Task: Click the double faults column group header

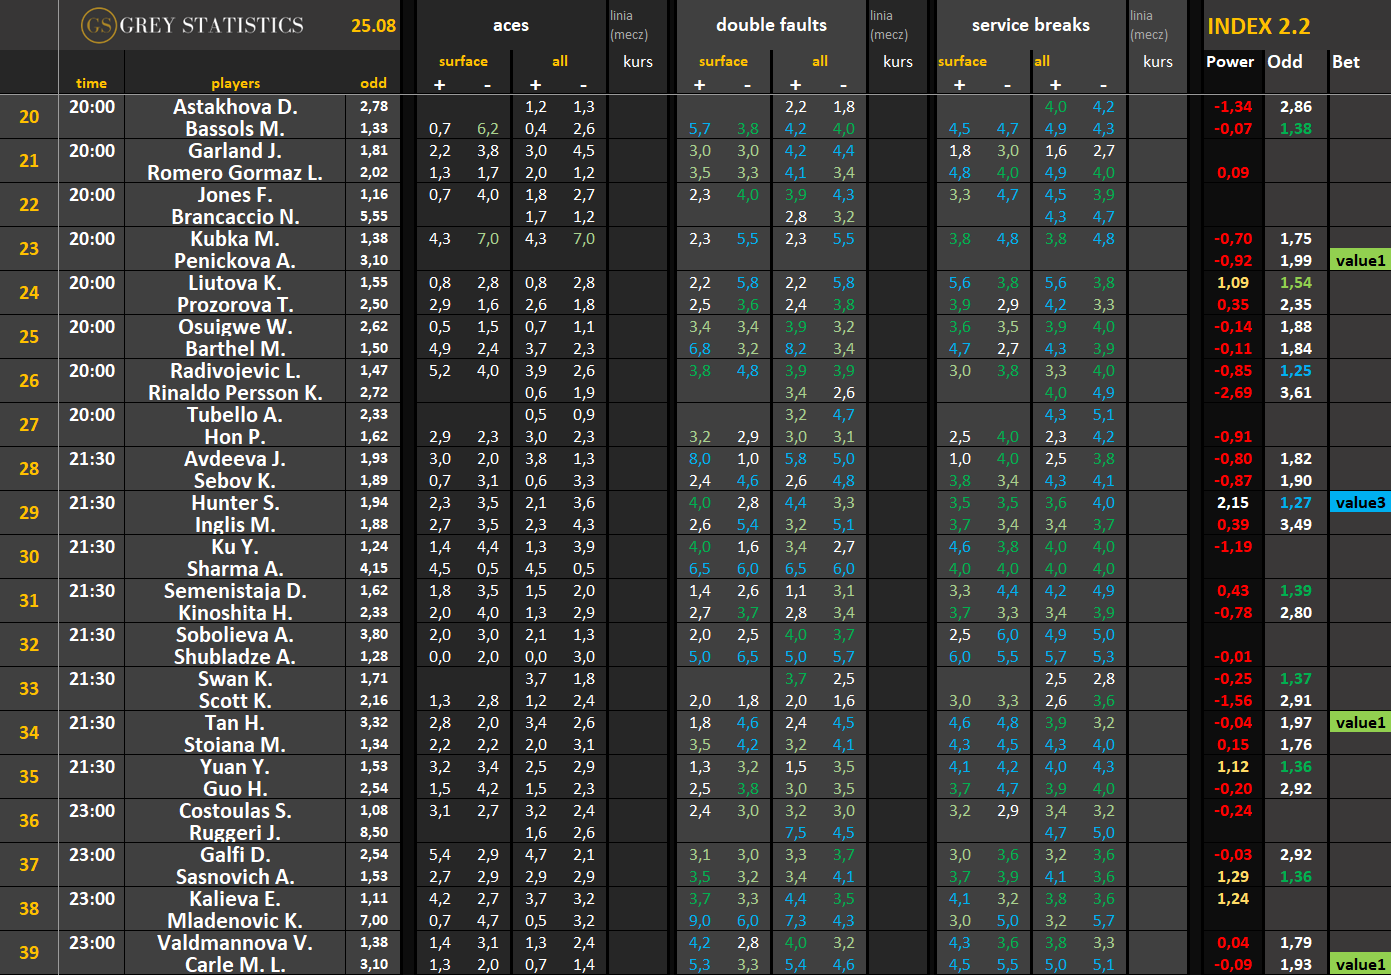Action: pos(771,25)
